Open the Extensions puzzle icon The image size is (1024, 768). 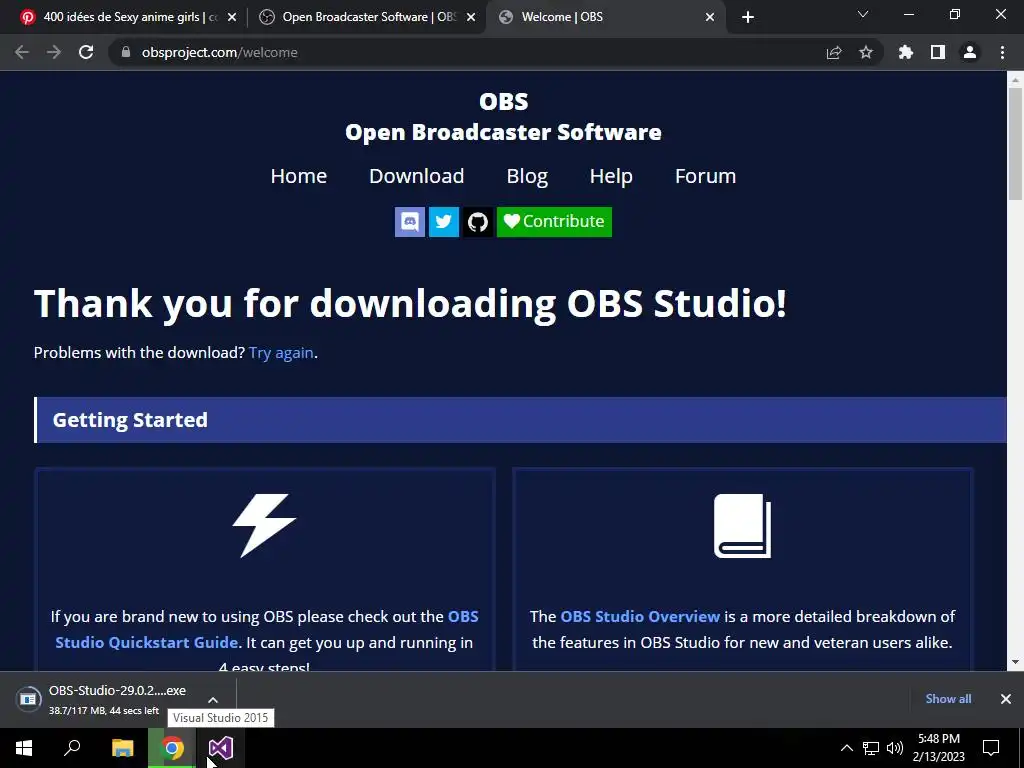tap(906, 52)
